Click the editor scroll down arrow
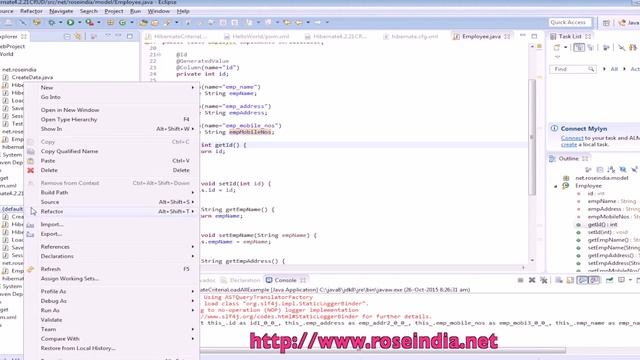 coord(532,260)
